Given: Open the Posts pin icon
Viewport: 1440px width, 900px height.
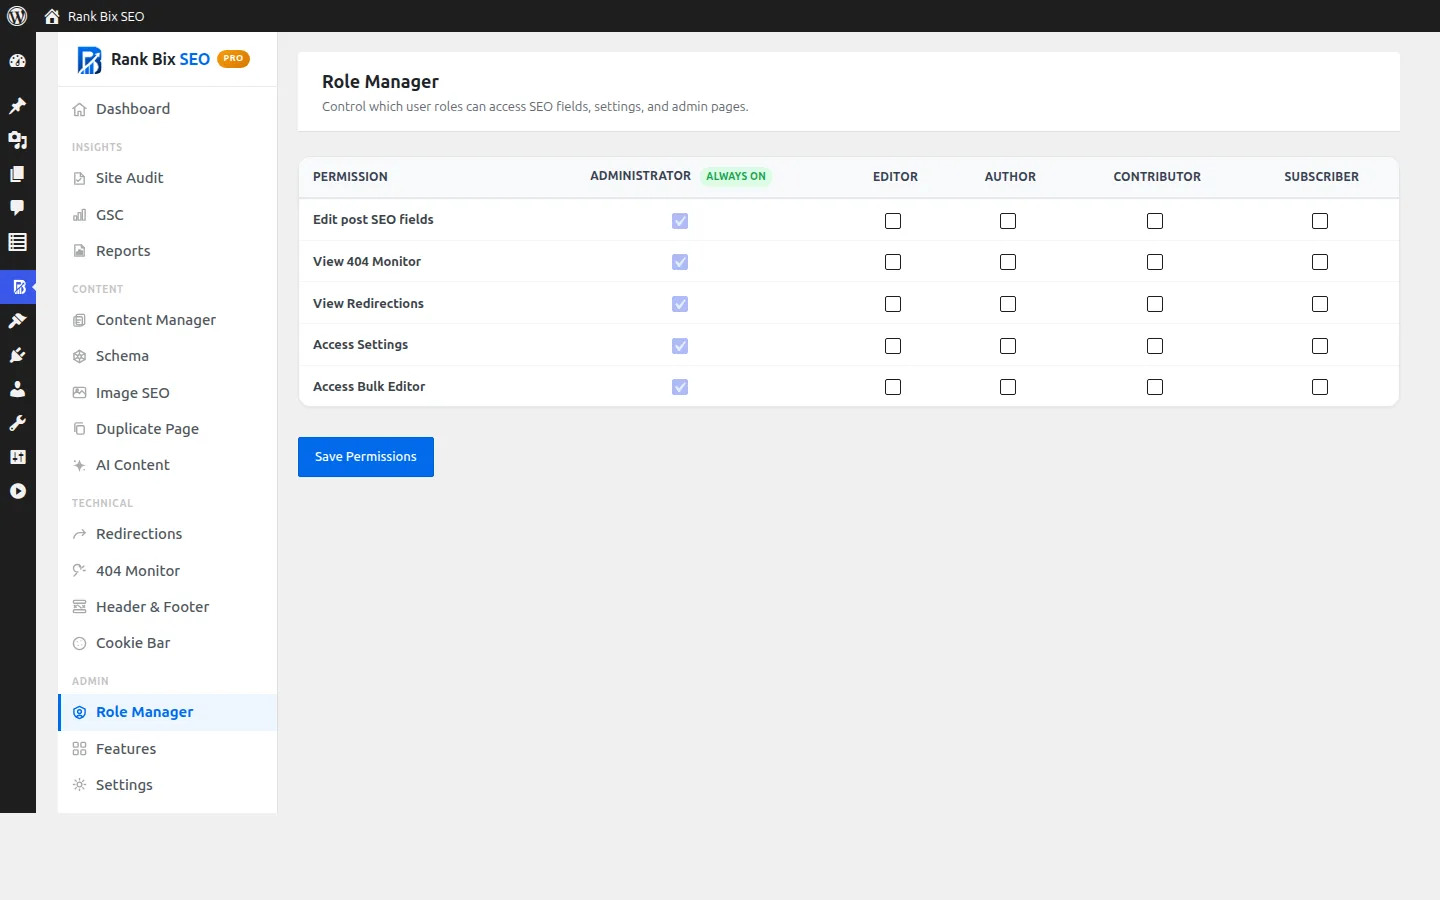Looking at the screenshot, I should pos(17,106).
